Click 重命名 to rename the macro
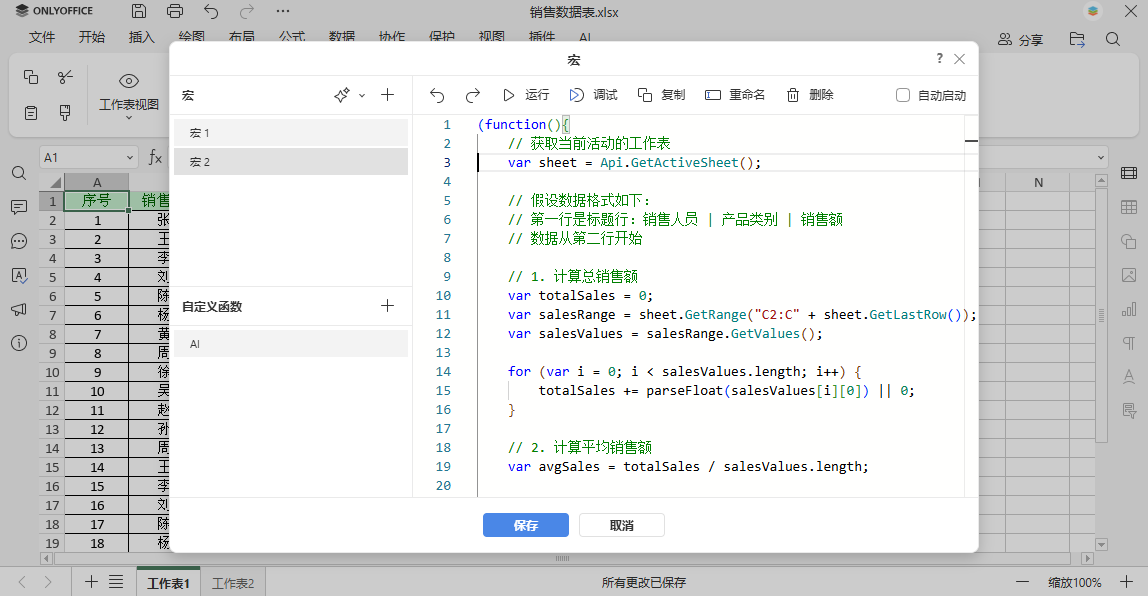1148x596 pixels. [735, 95]
